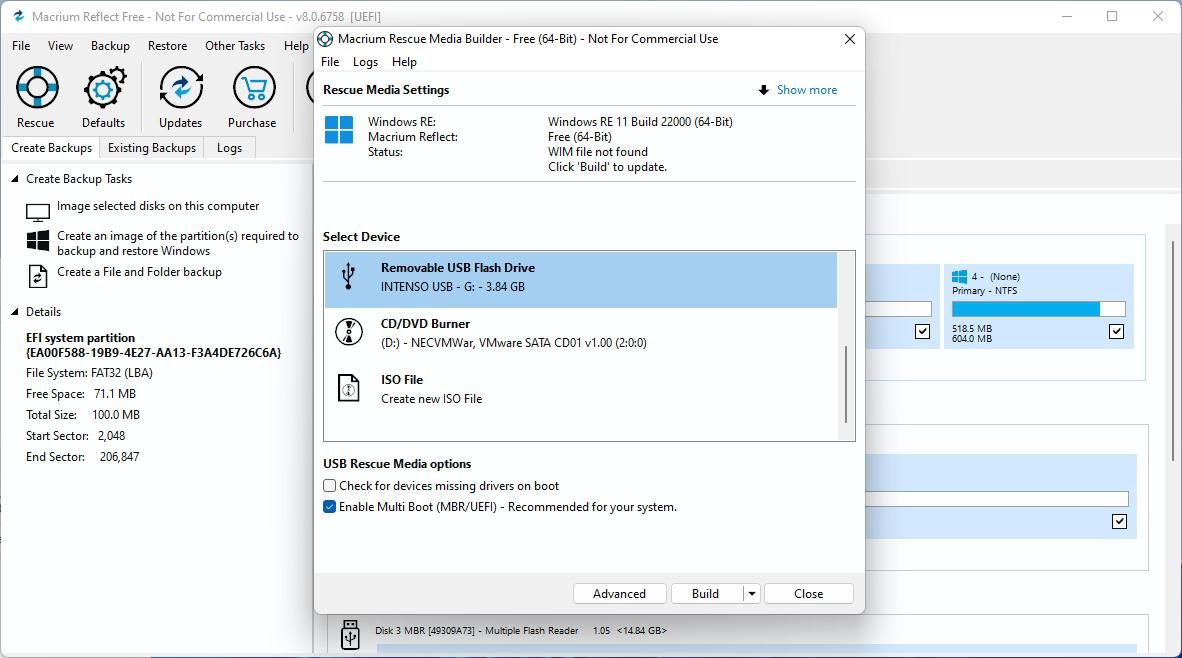
Task: Select the ISO File device option
Action: tap(580, 389)
